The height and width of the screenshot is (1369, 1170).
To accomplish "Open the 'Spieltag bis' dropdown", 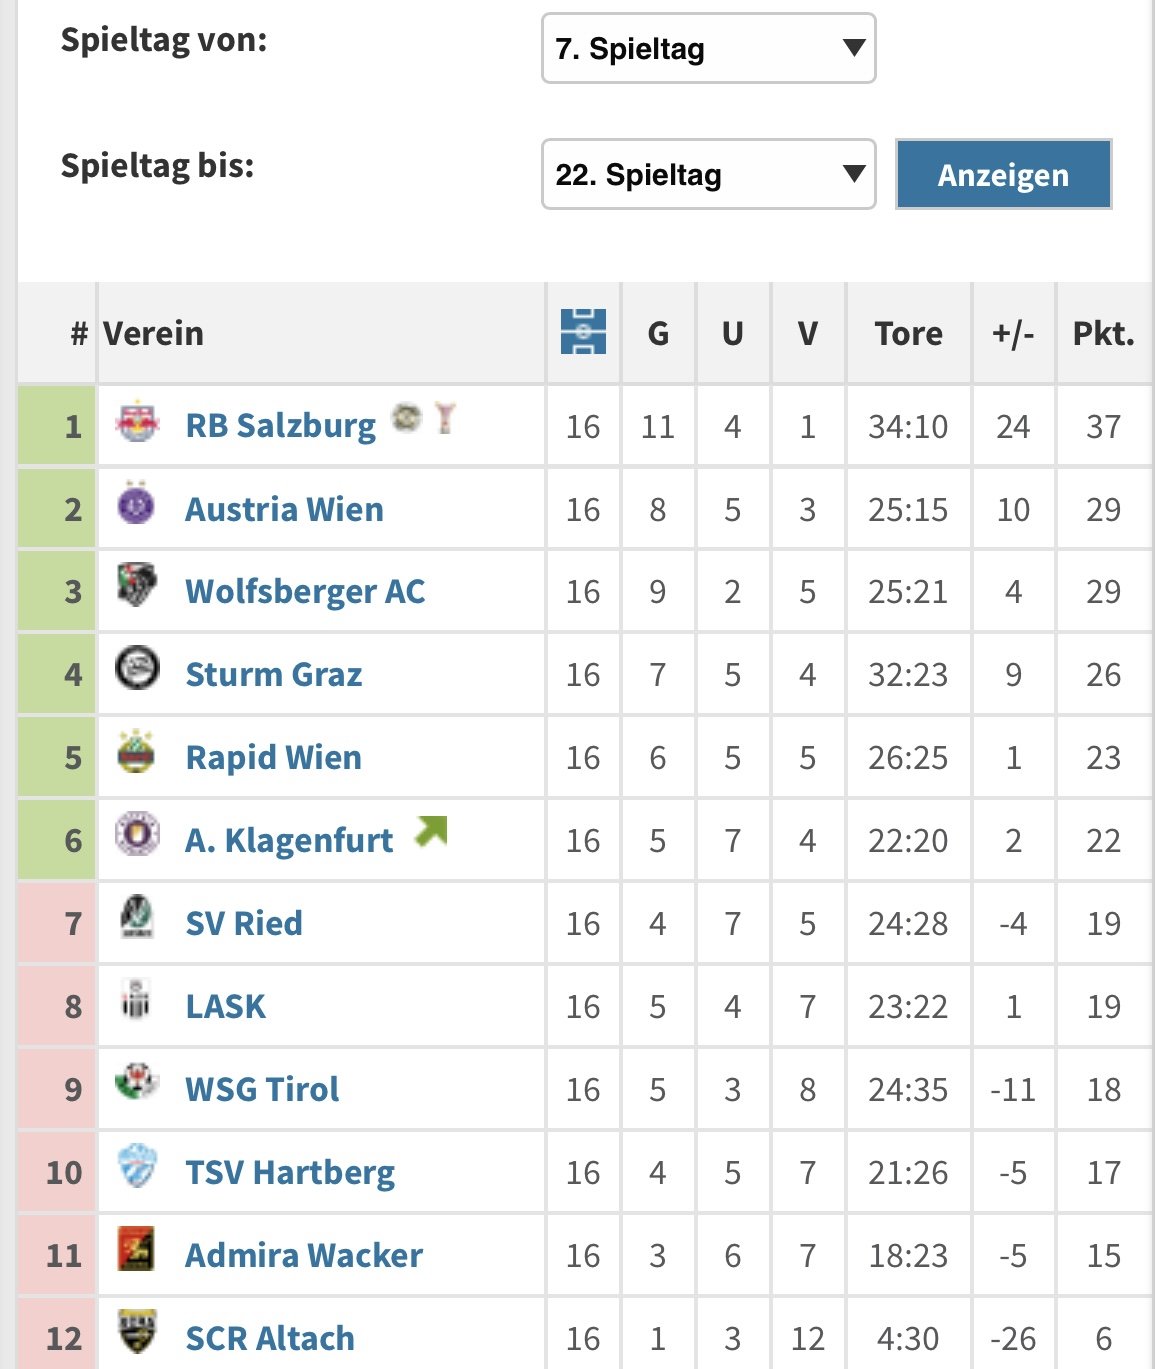I will pos(708,174).
